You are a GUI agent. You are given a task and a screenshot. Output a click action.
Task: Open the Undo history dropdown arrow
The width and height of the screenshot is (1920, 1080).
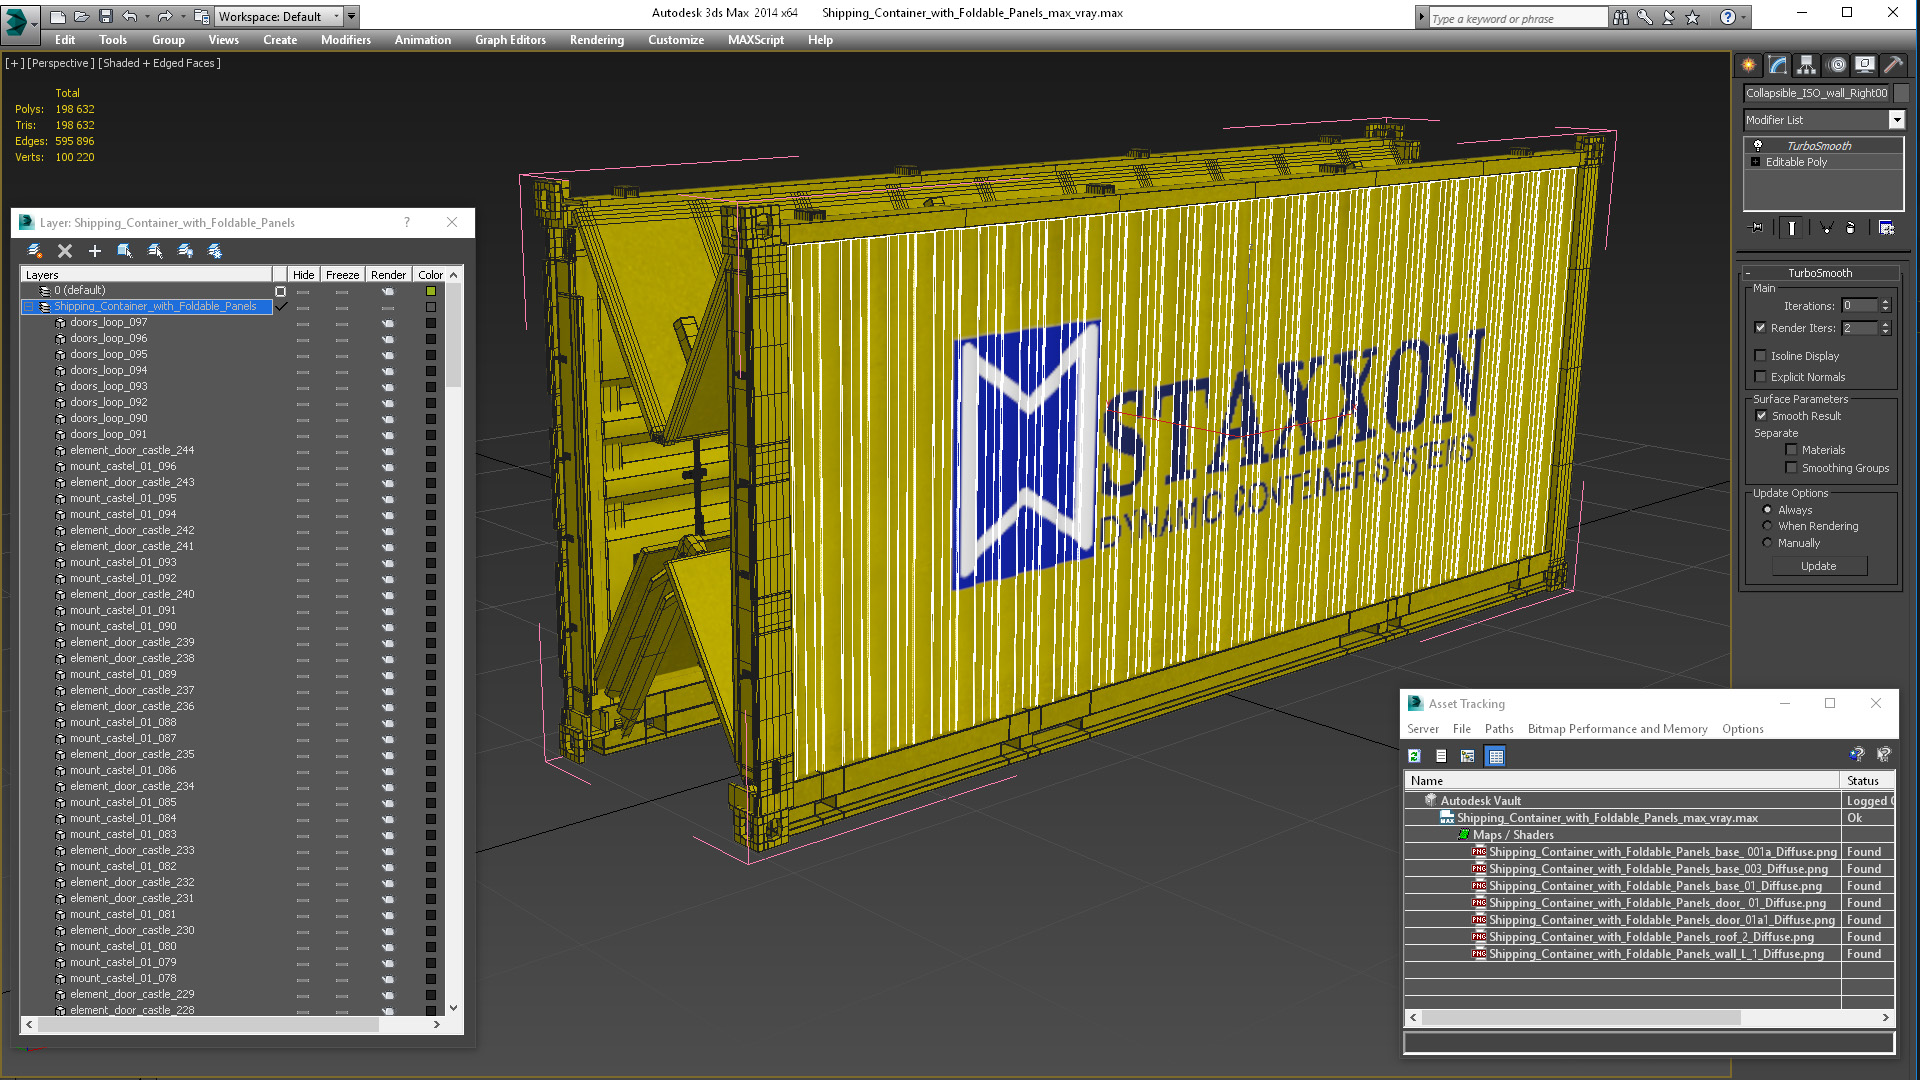point(146,16)
